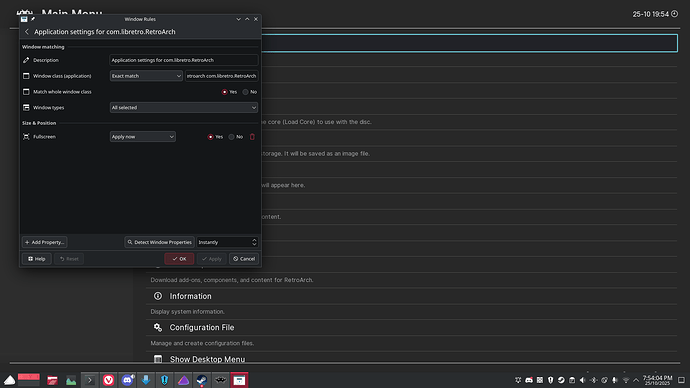The height and width of the screenshot is (388, 690).
Task: Expand hidden system tray icons arrow
Action: [636, 380]
